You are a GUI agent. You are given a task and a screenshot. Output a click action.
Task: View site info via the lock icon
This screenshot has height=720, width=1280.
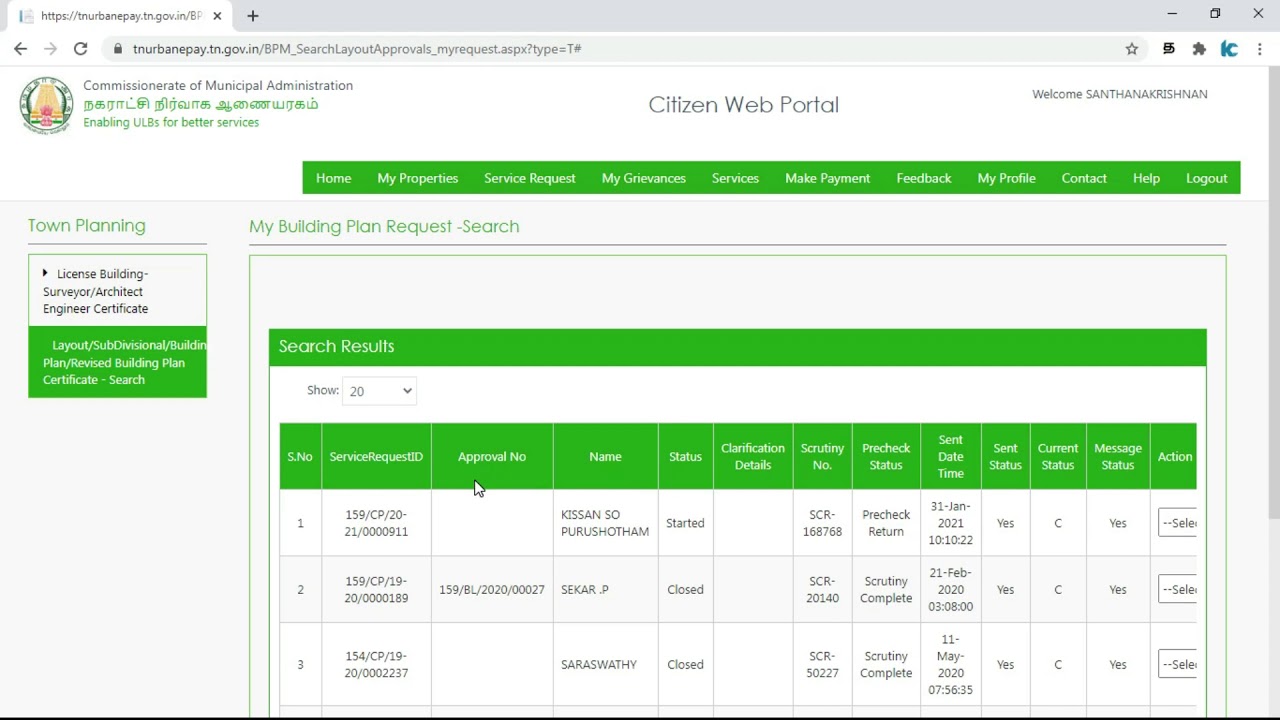tap(118, 49)
